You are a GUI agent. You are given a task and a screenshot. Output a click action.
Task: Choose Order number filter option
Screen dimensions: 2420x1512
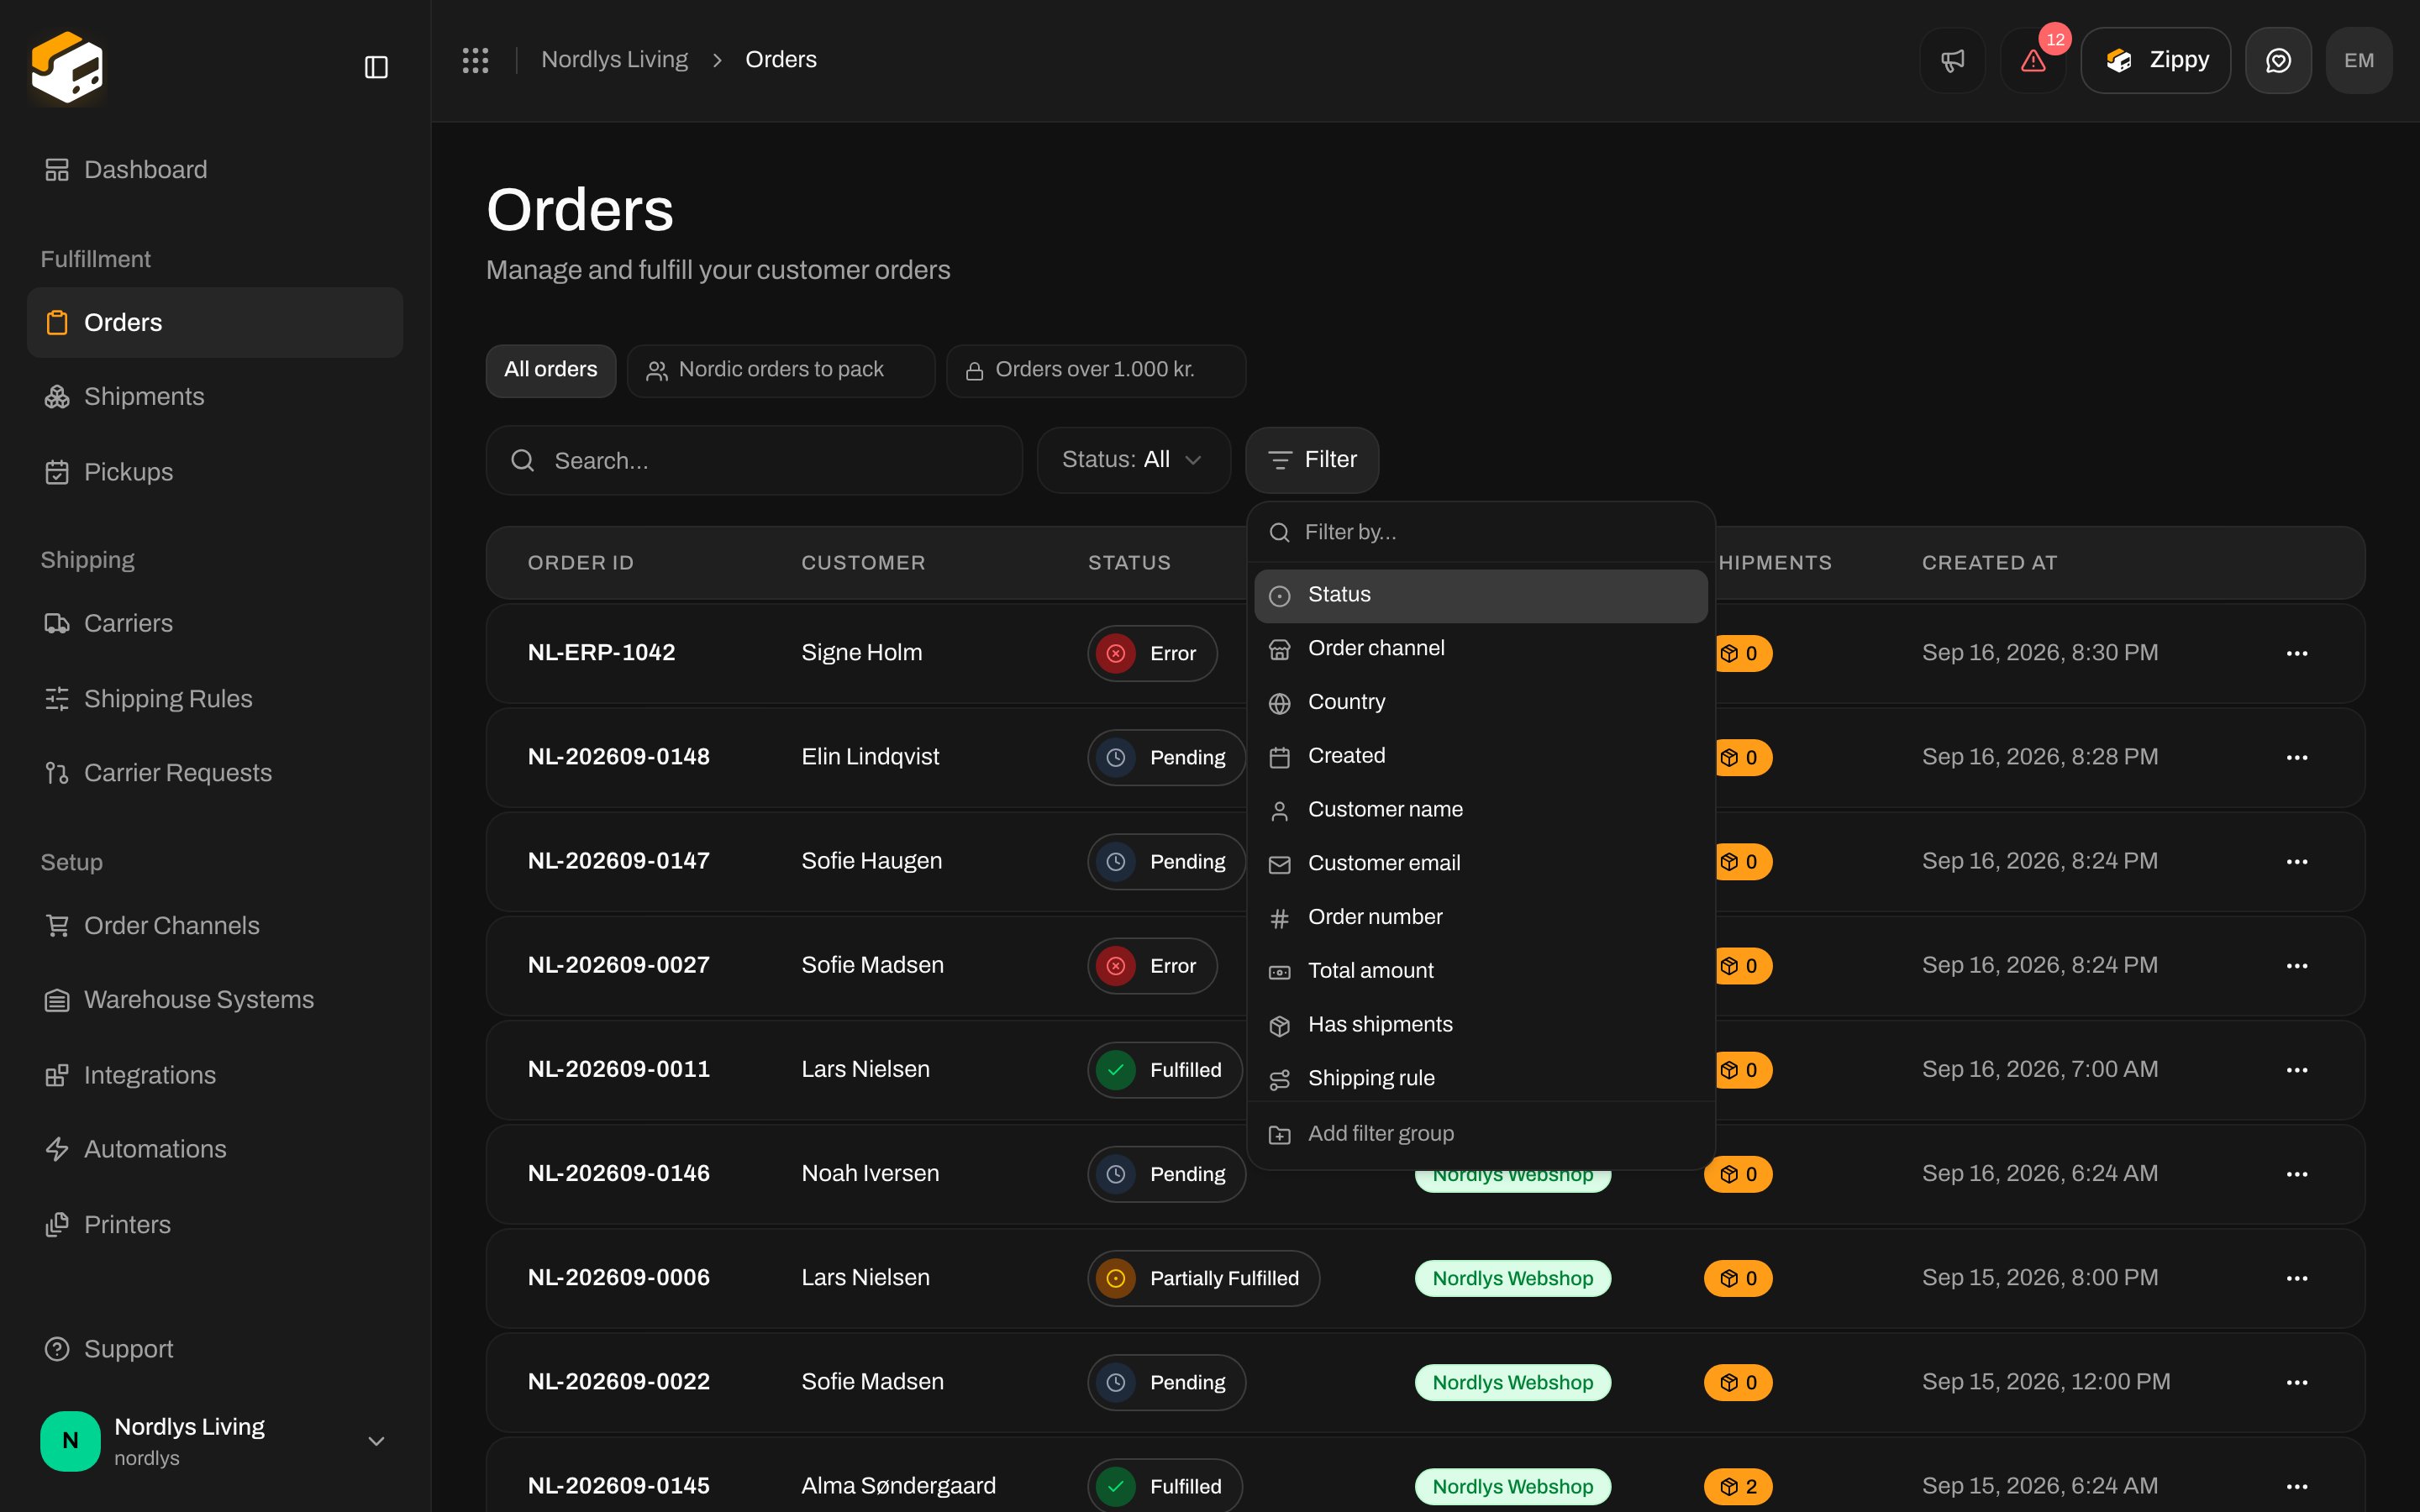1480,917
